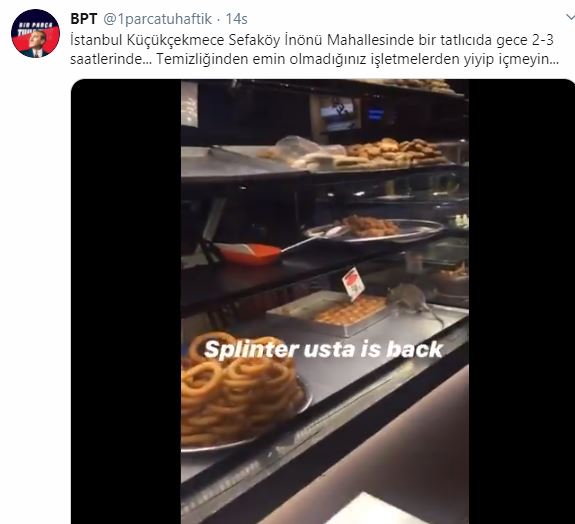Click the red price tag on baklava tray
Image resolution: width=575 pixels, height=524 pixels.
tap(353, 284)
